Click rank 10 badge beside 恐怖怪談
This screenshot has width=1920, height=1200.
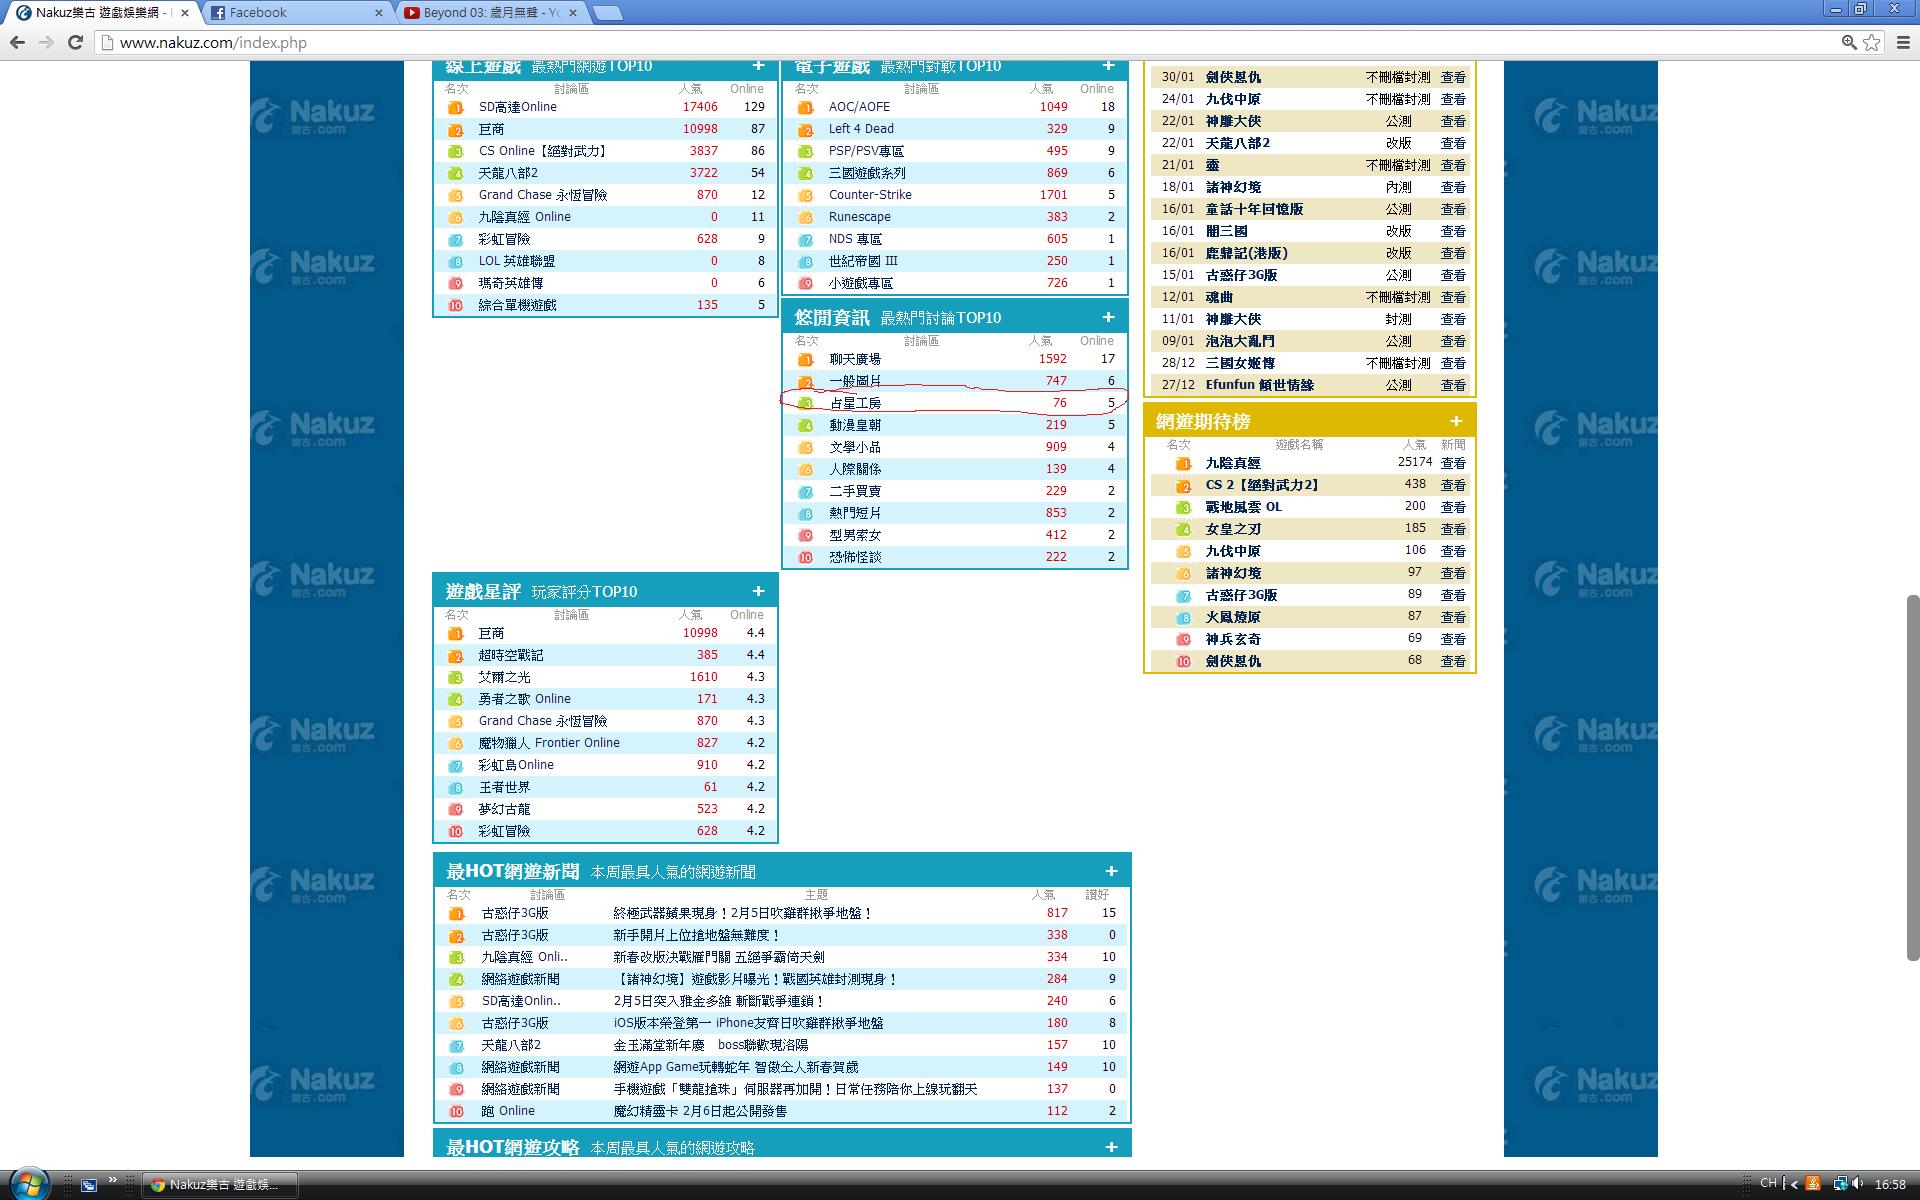click(805, 557)
